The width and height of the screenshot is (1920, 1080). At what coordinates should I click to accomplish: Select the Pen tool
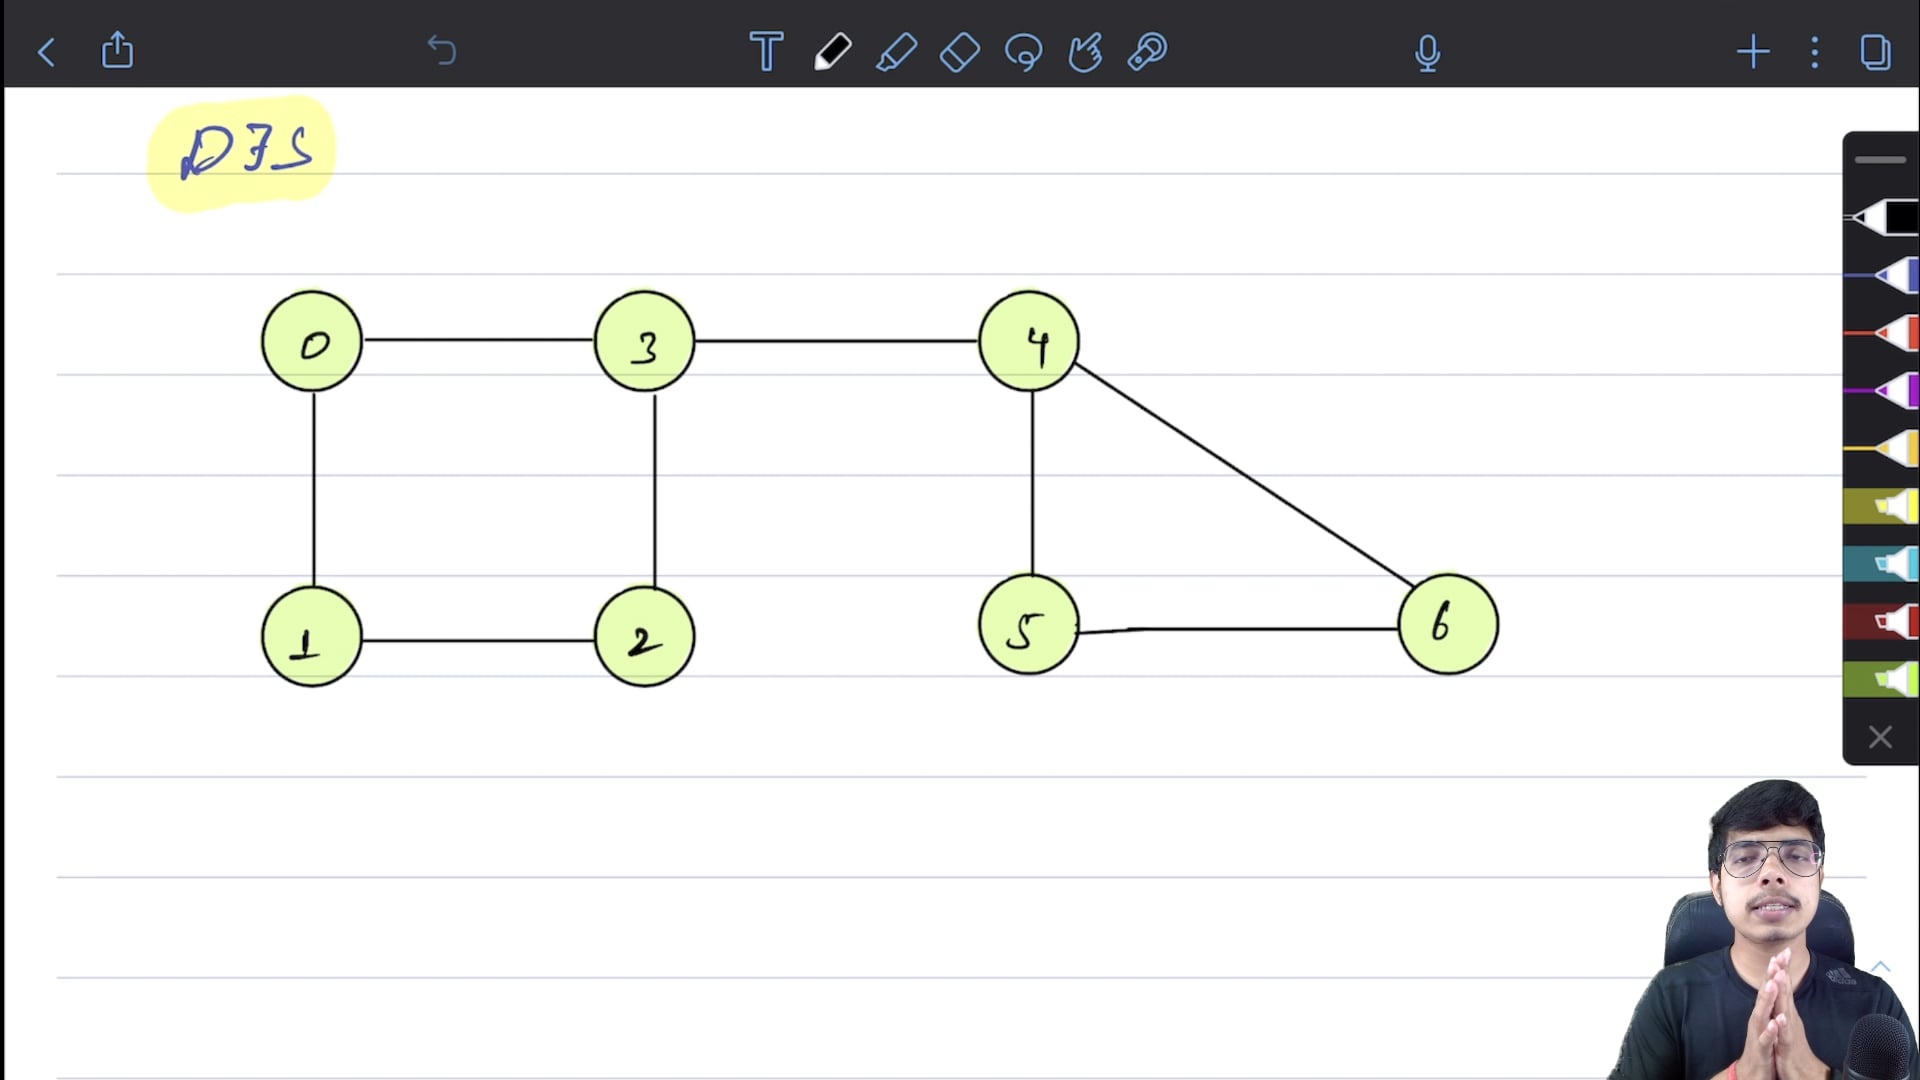click(832, 52)
